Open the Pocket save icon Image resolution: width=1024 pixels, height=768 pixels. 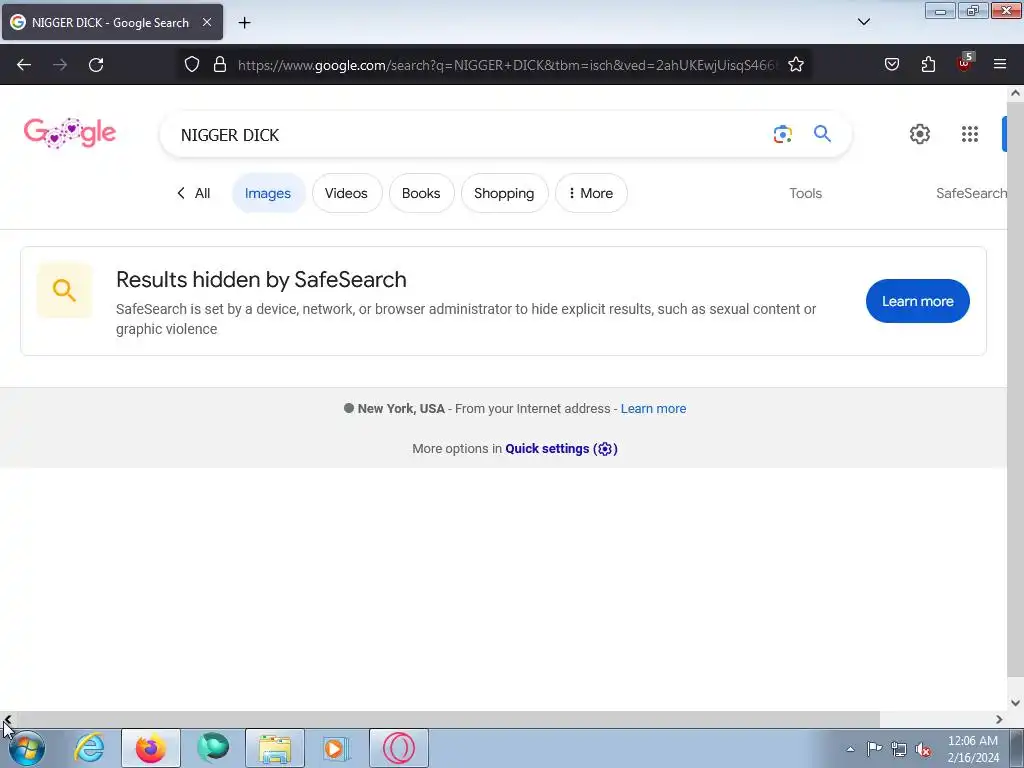click(892, 65)
